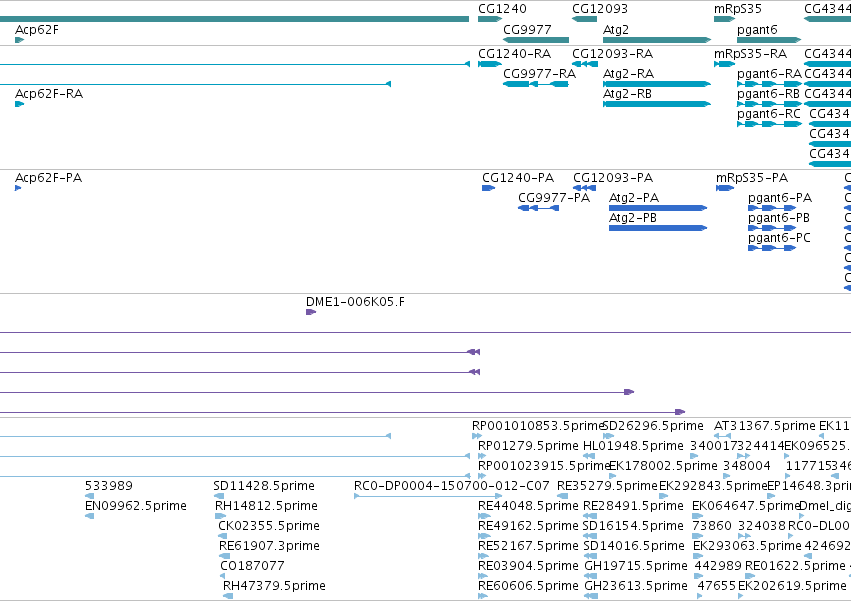Viewport: 851px width, 601px height.
Task: Click EST RE35279.5prime
Action: click(607, 486)
